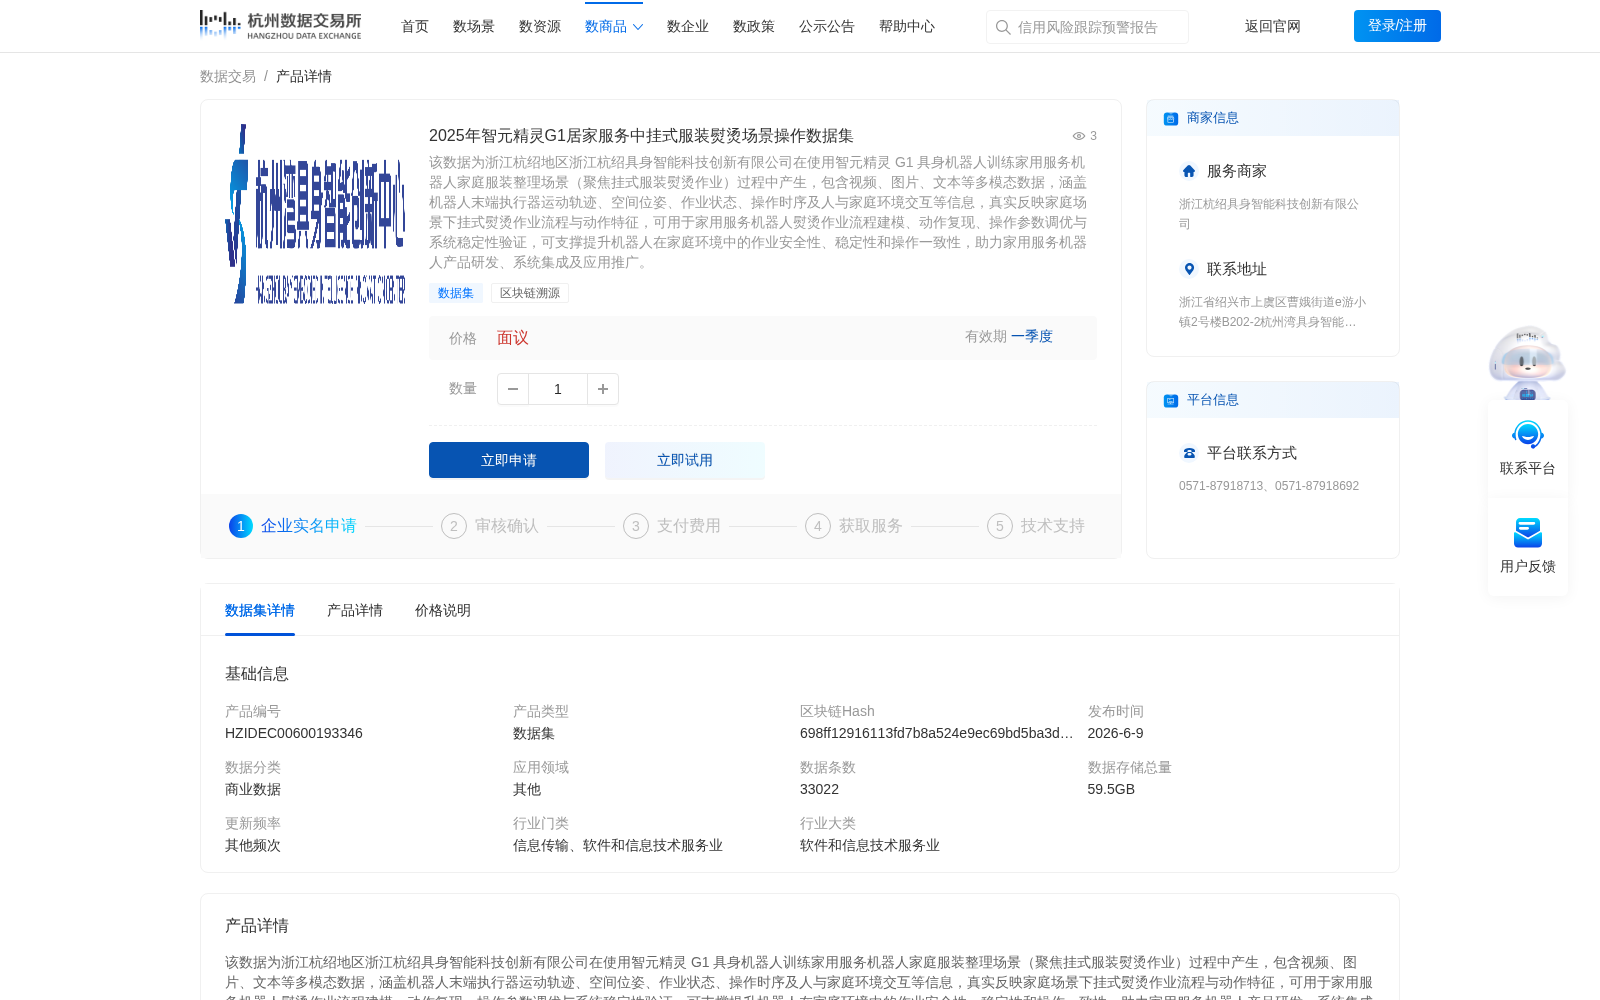This screenshot has height=1000, width=1600.
Task: Click the 商业数据 category value
Action: click(x=253, y=789)
